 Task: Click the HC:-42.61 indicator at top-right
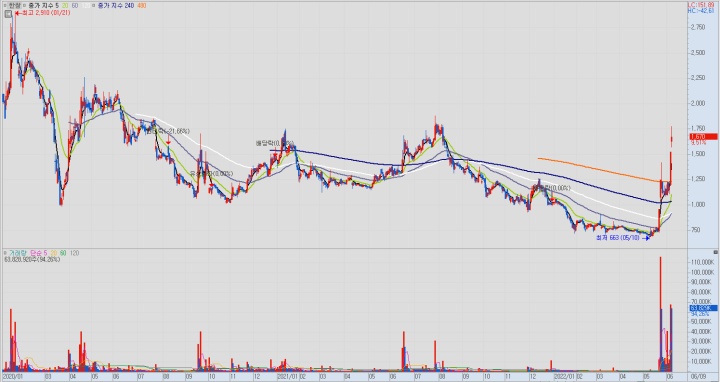701,11
